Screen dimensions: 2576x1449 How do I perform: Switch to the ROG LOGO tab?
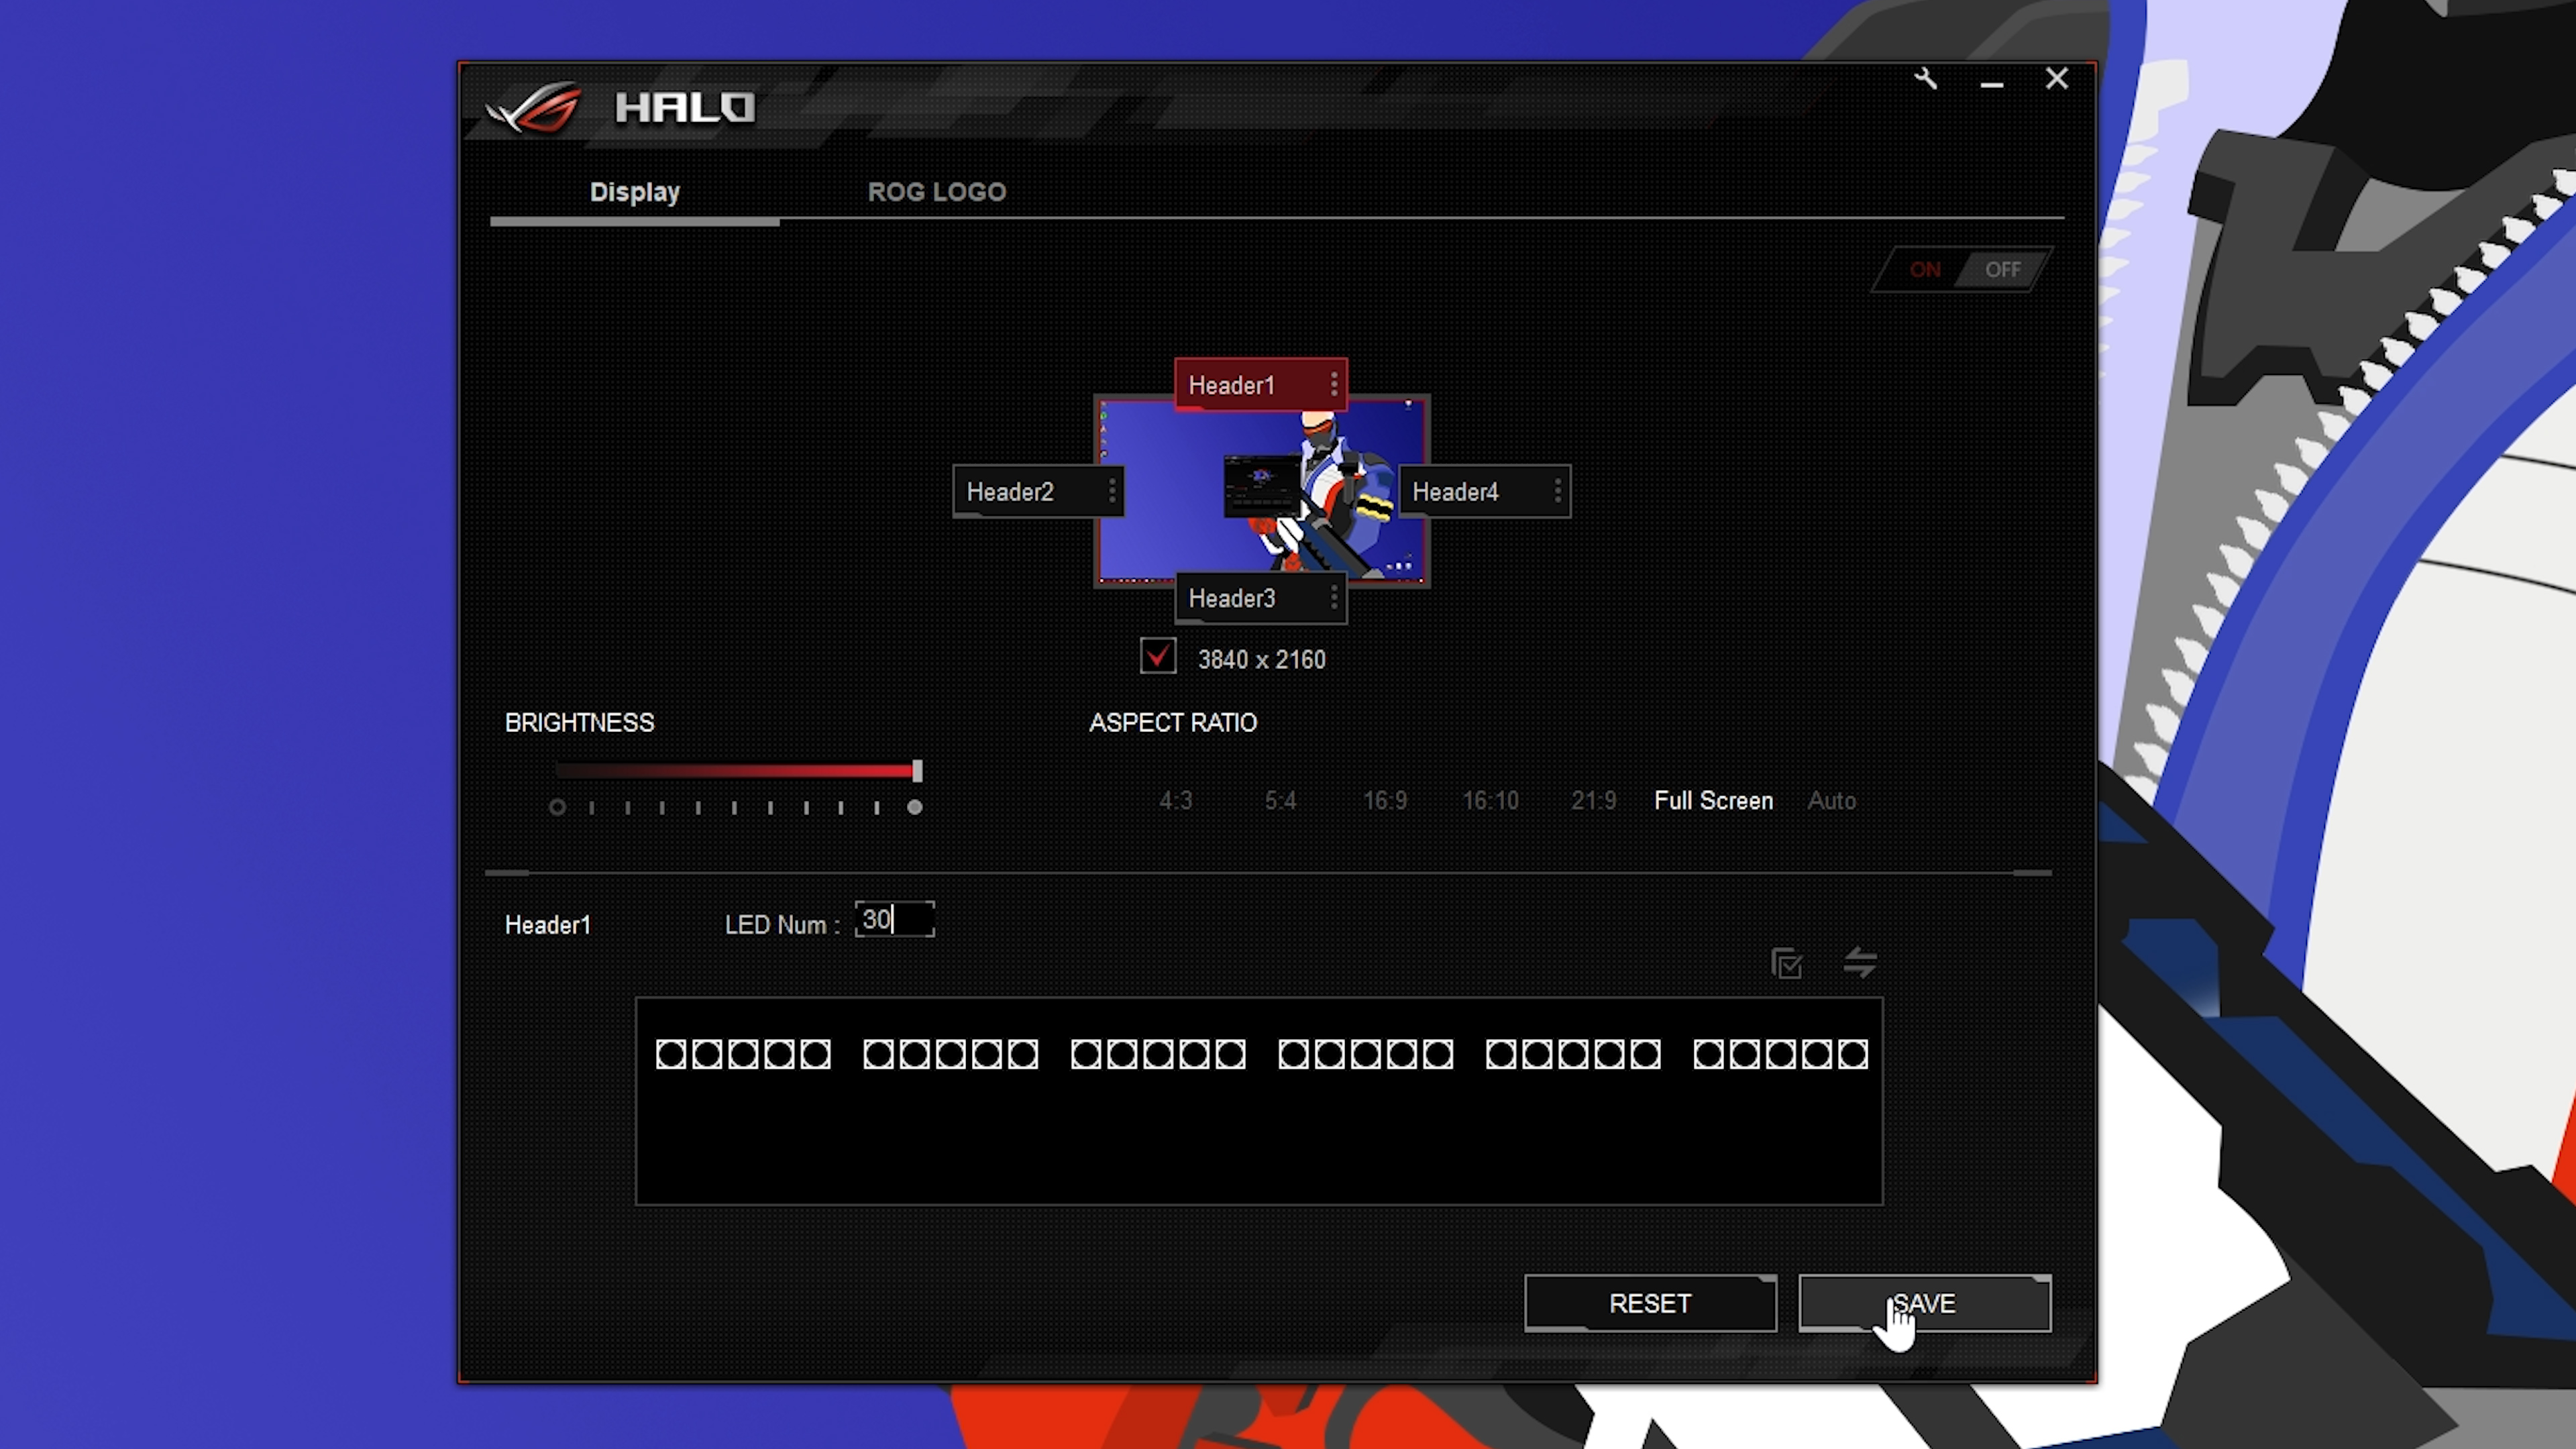coord(936,191)
